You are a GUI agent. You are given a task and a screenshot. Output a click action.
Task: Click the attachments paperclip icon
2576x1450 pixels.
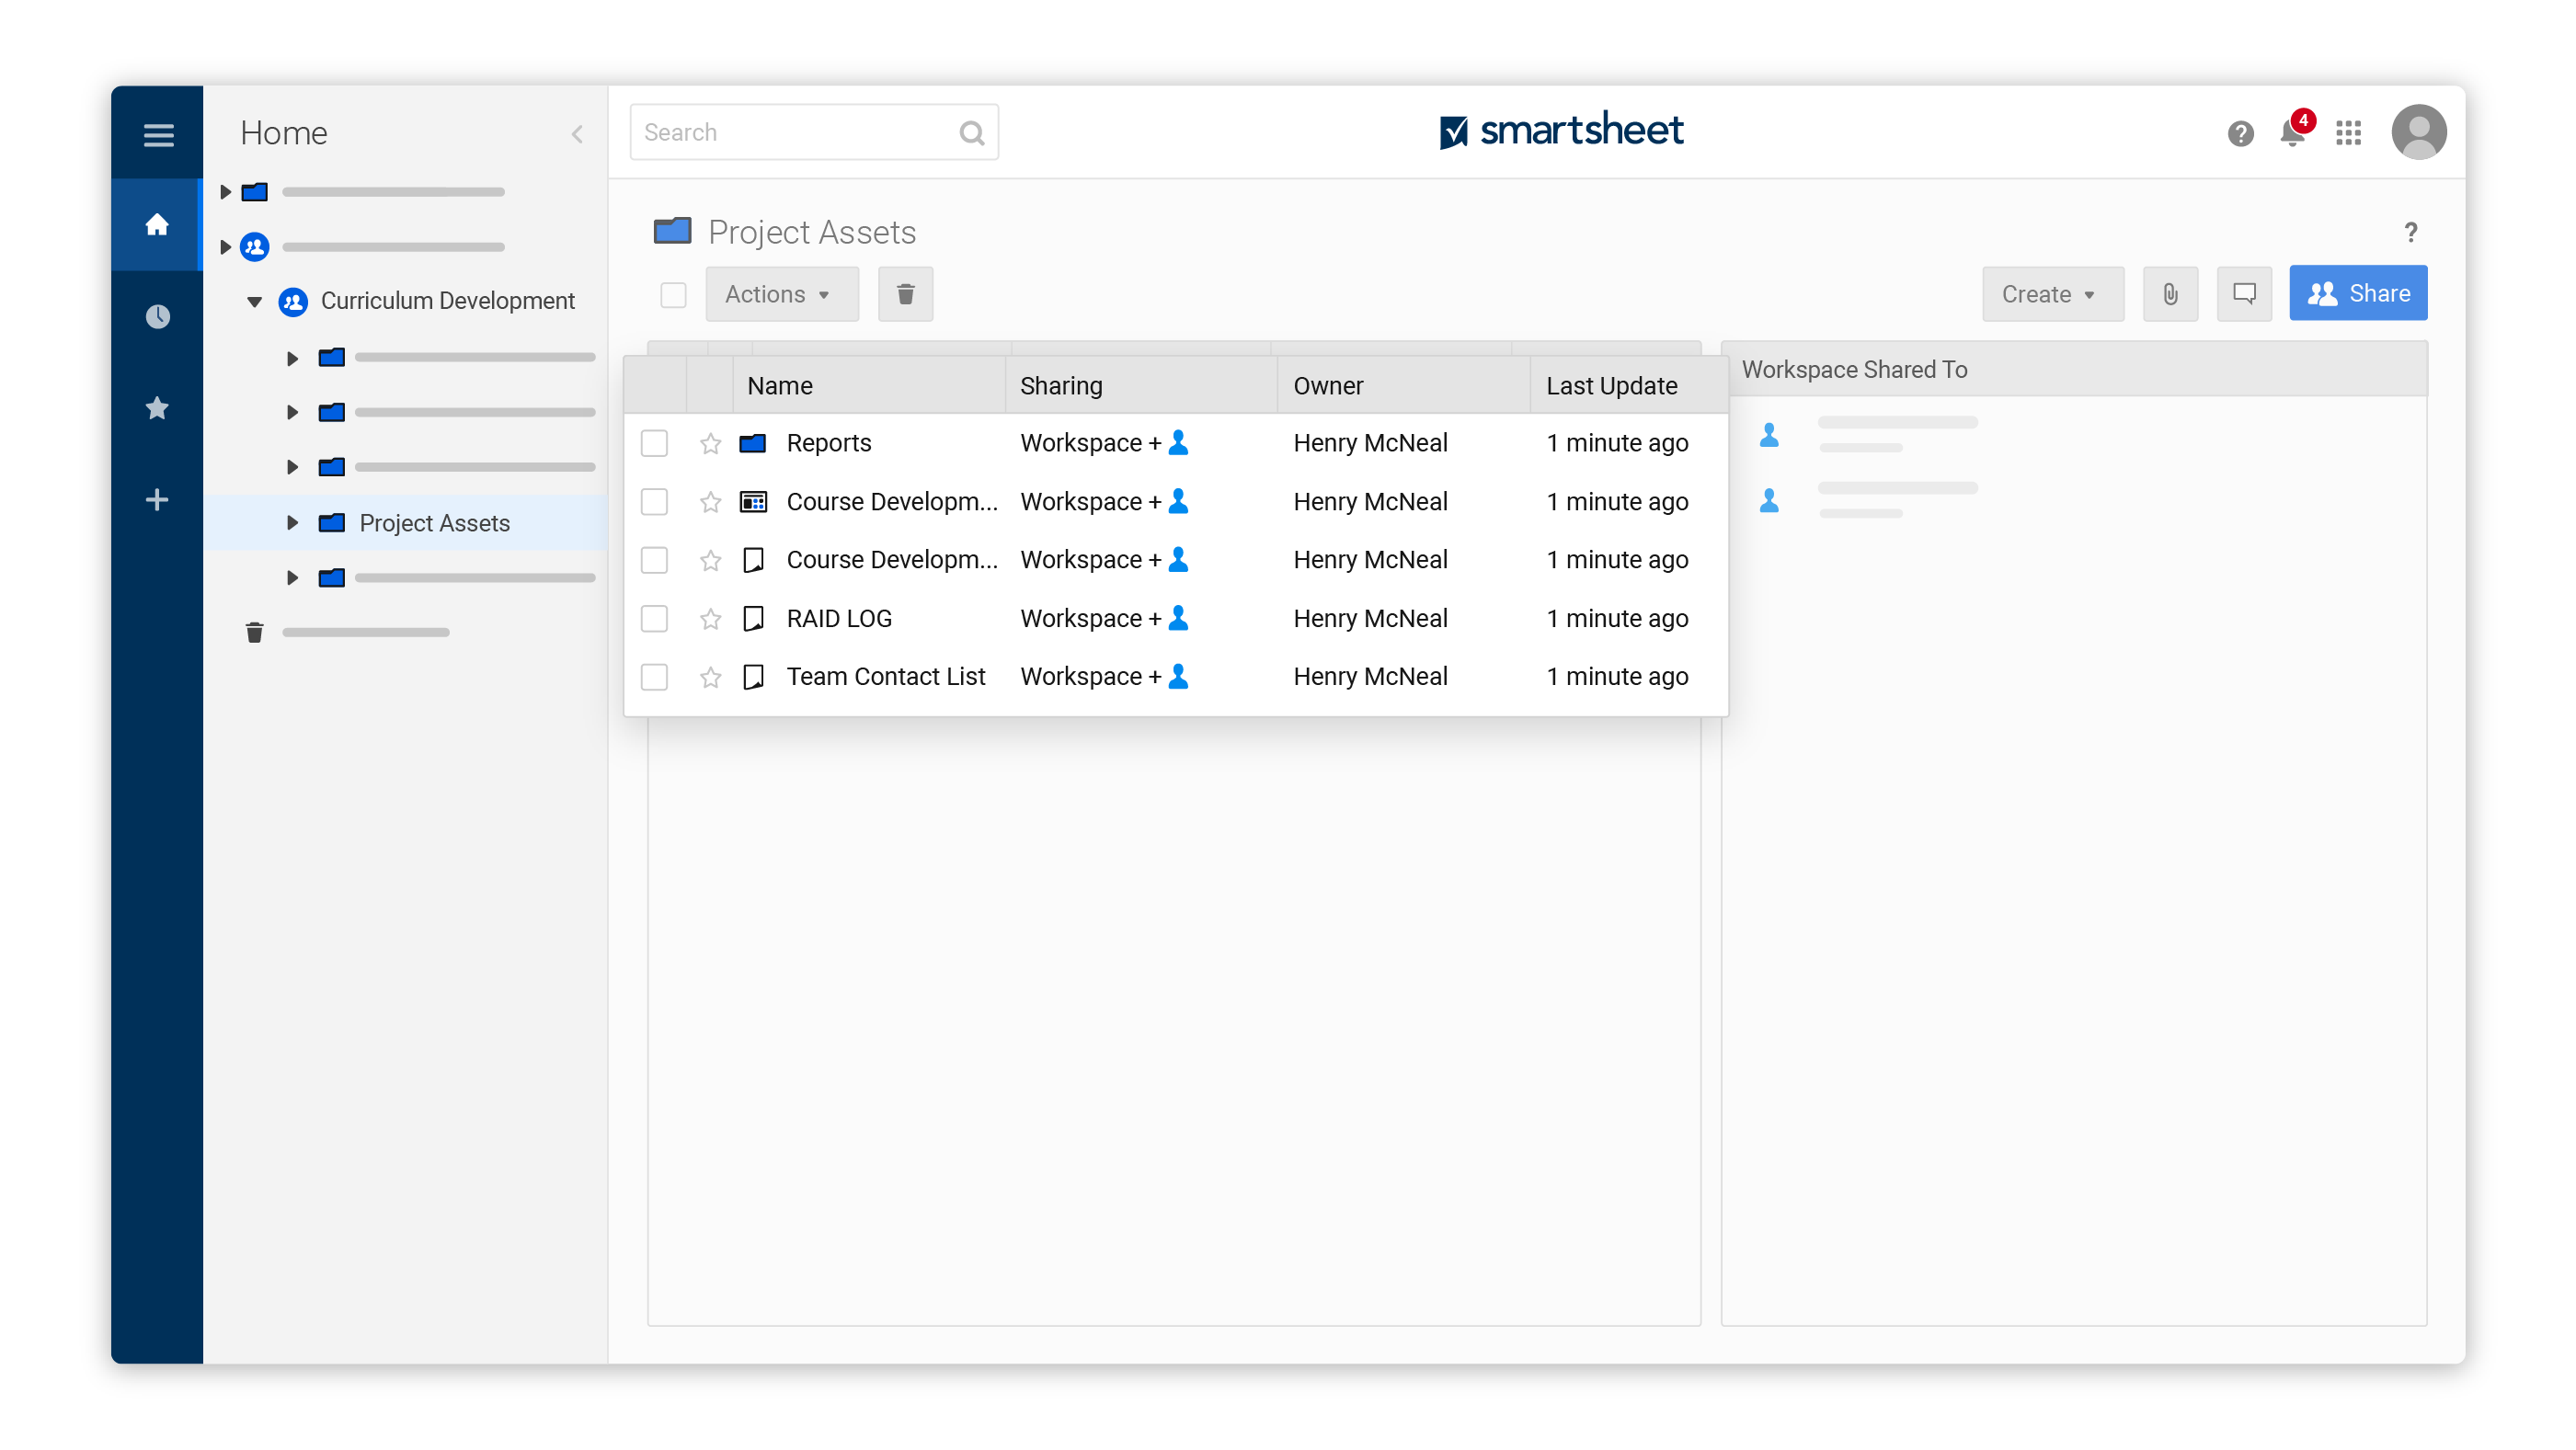(2170, 294)
